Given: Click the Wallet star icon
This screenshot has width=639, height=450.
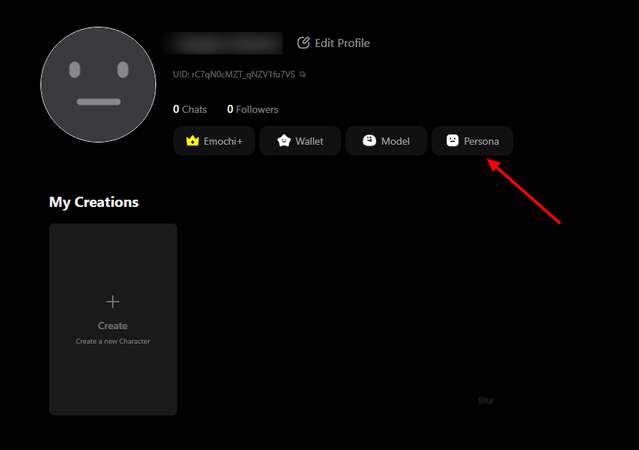Looking at the screenshot, I should 283,141.
